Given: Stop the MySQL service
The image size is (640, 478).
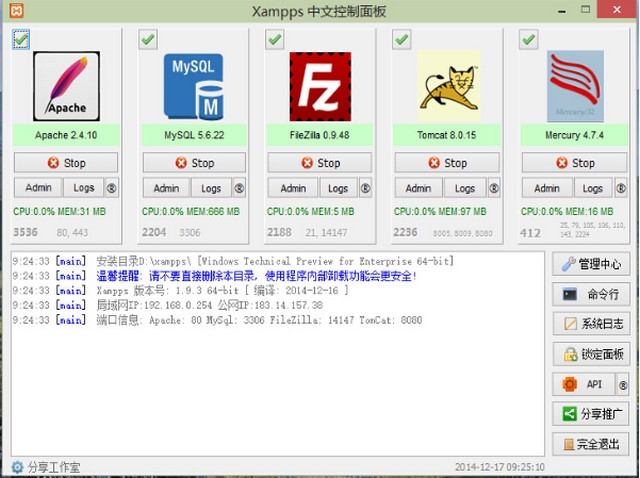Looking at the screenshot, I should click(x=194, y=163).
